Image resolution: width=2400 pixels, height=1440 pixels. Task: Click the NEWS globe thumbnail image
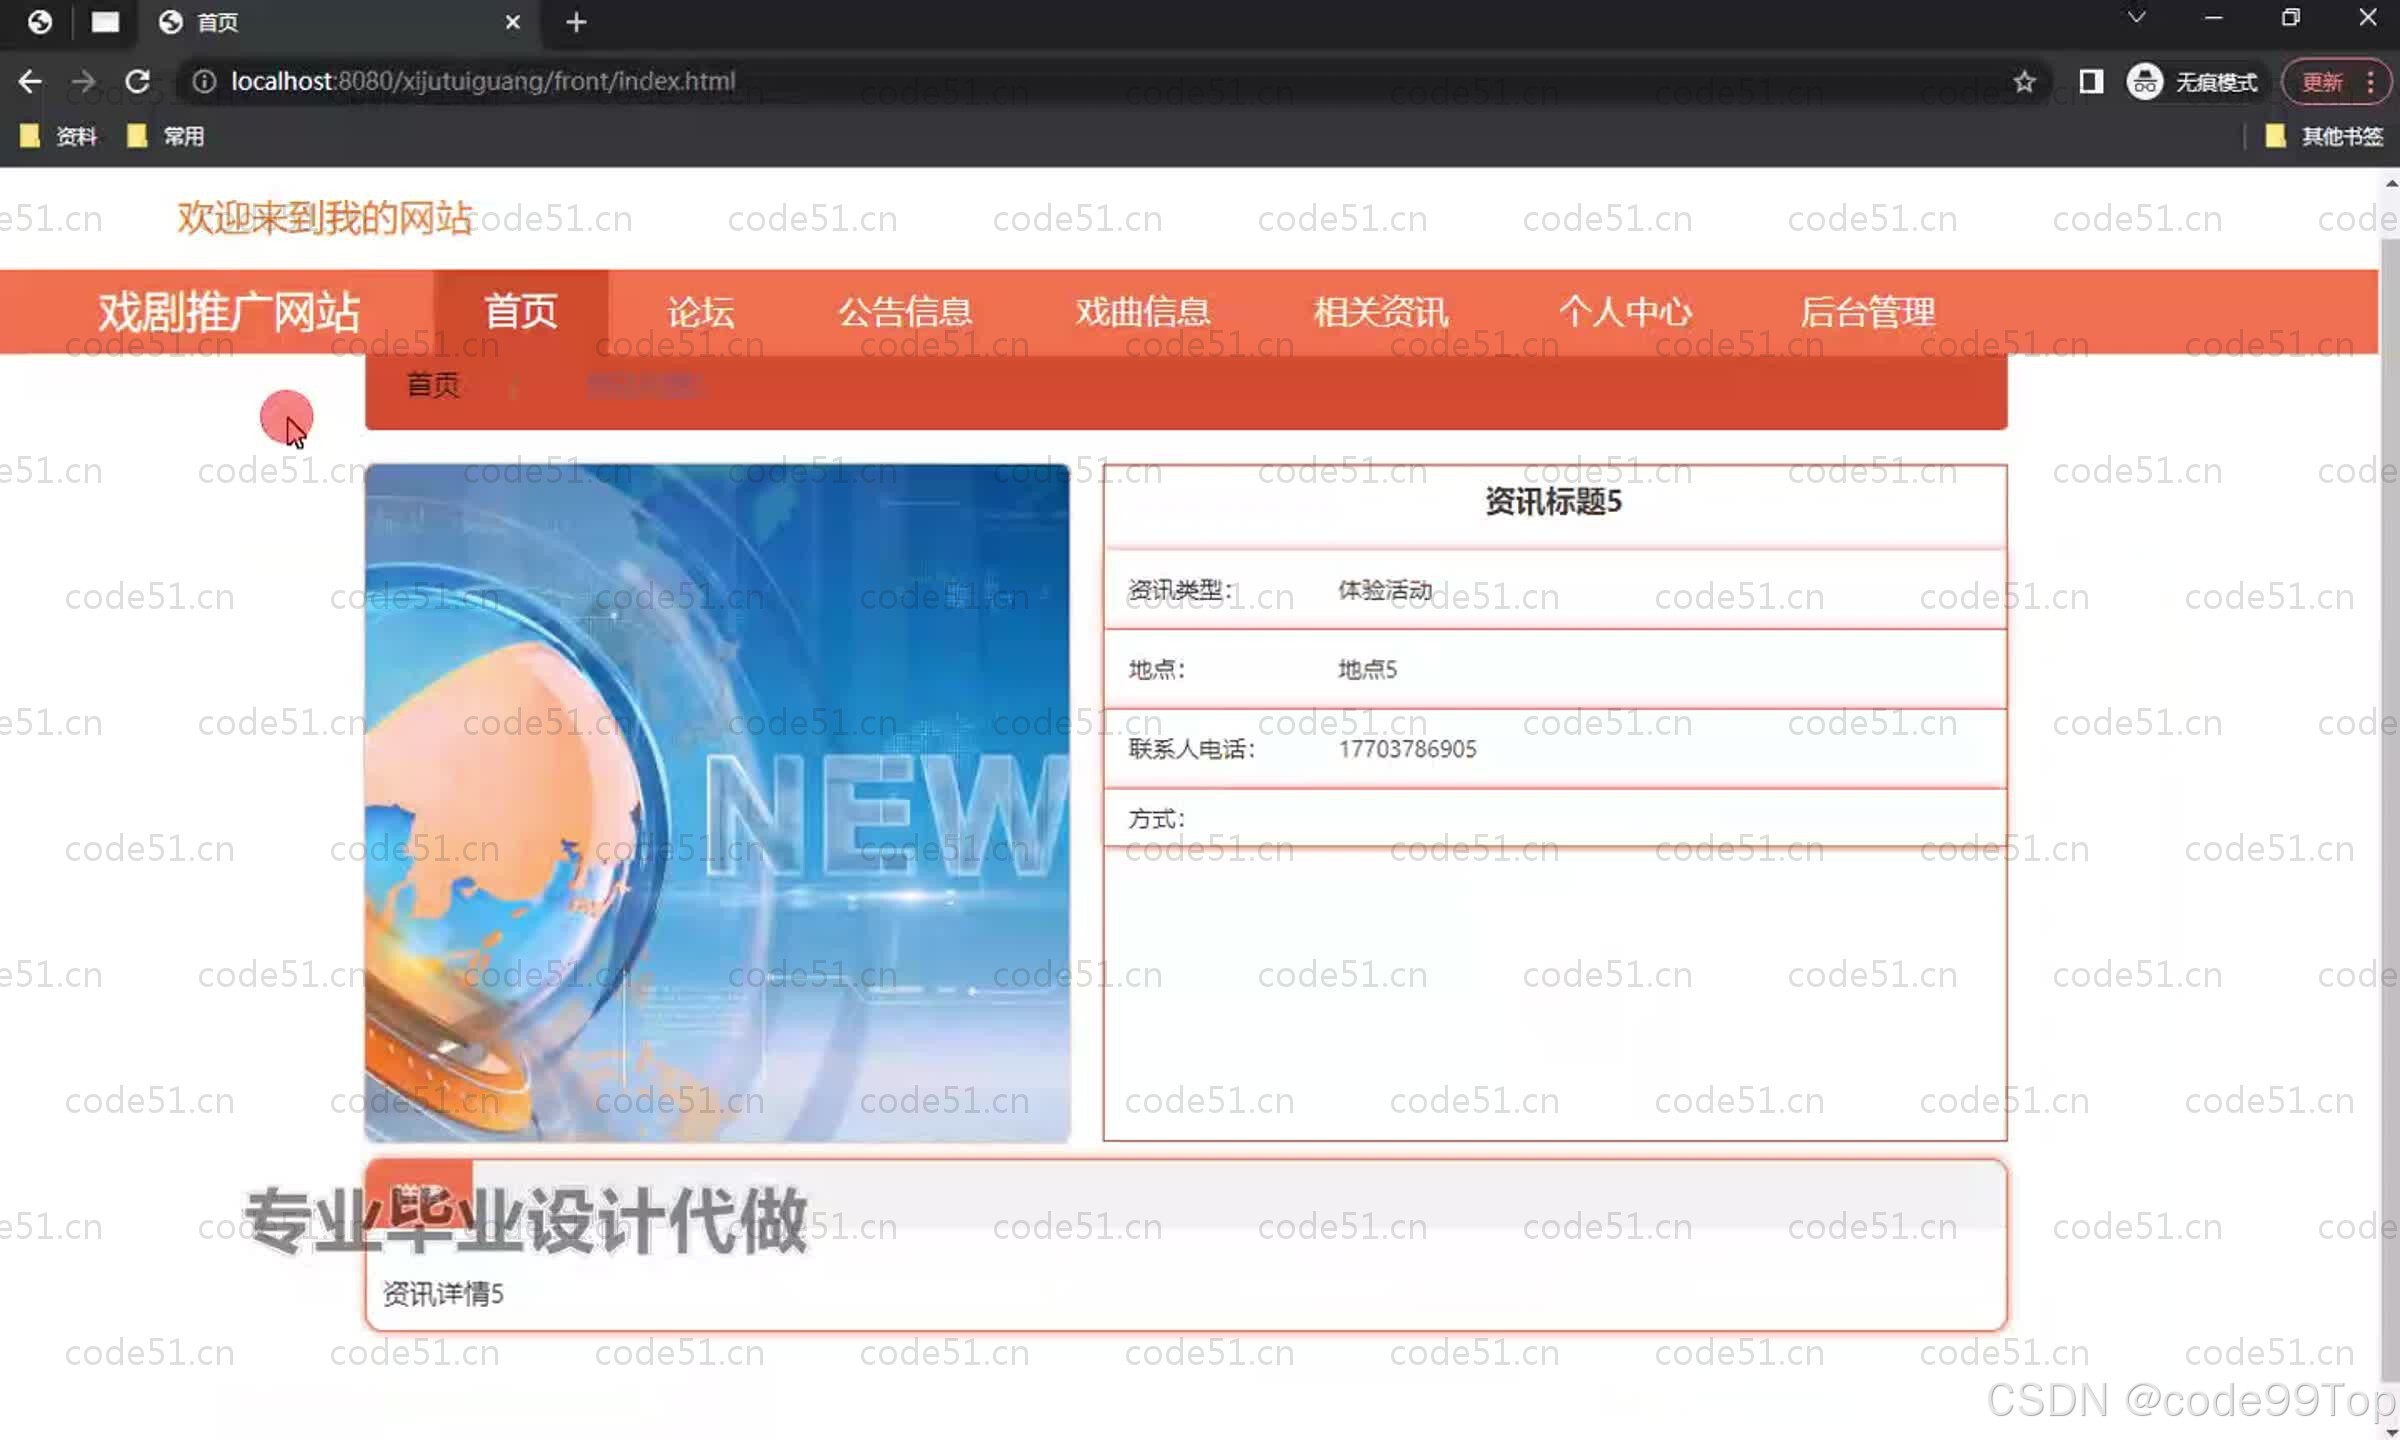[717, 802]
